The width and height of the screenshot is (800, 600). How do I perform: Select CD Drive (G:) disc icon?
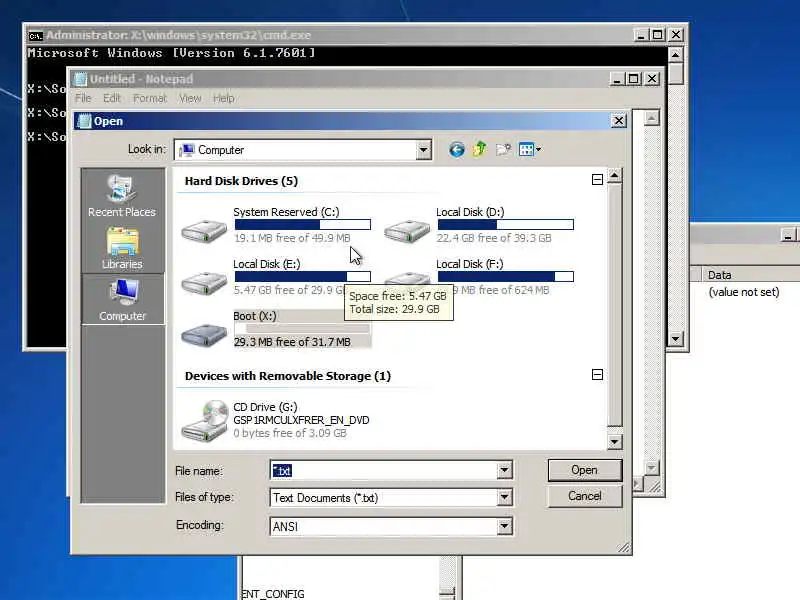[205, 420]
